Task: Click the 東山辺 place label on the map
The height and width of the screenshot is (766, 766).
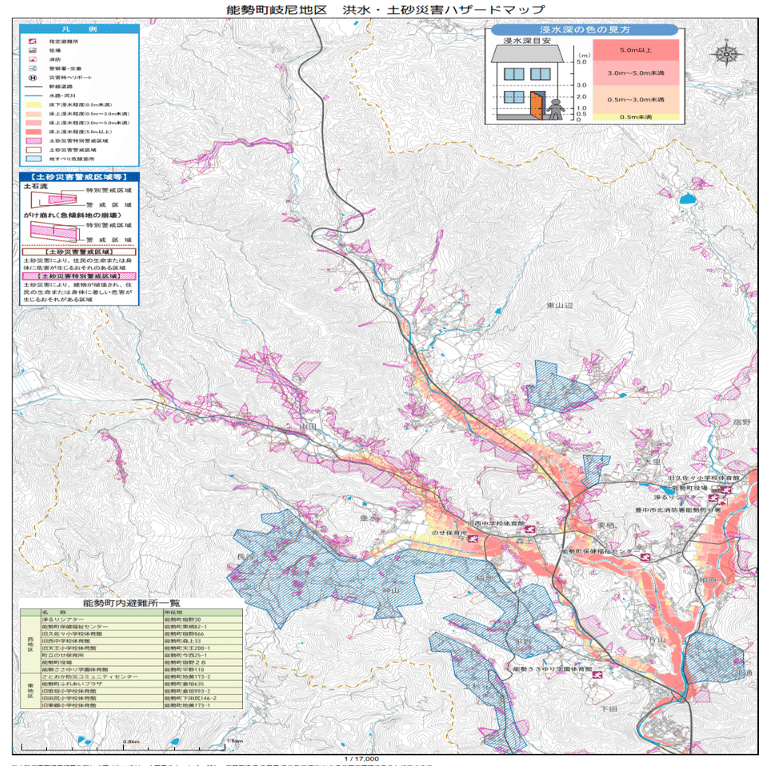Action: pyautogui.click(x=559, y=305)
